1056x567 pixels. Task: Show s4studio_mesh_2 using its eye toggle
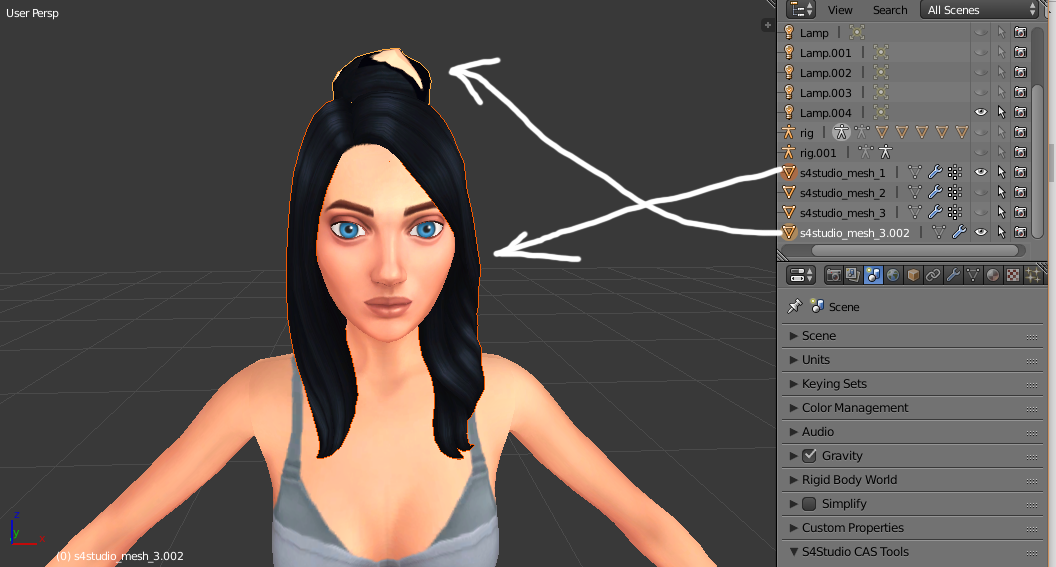(981, 193)
